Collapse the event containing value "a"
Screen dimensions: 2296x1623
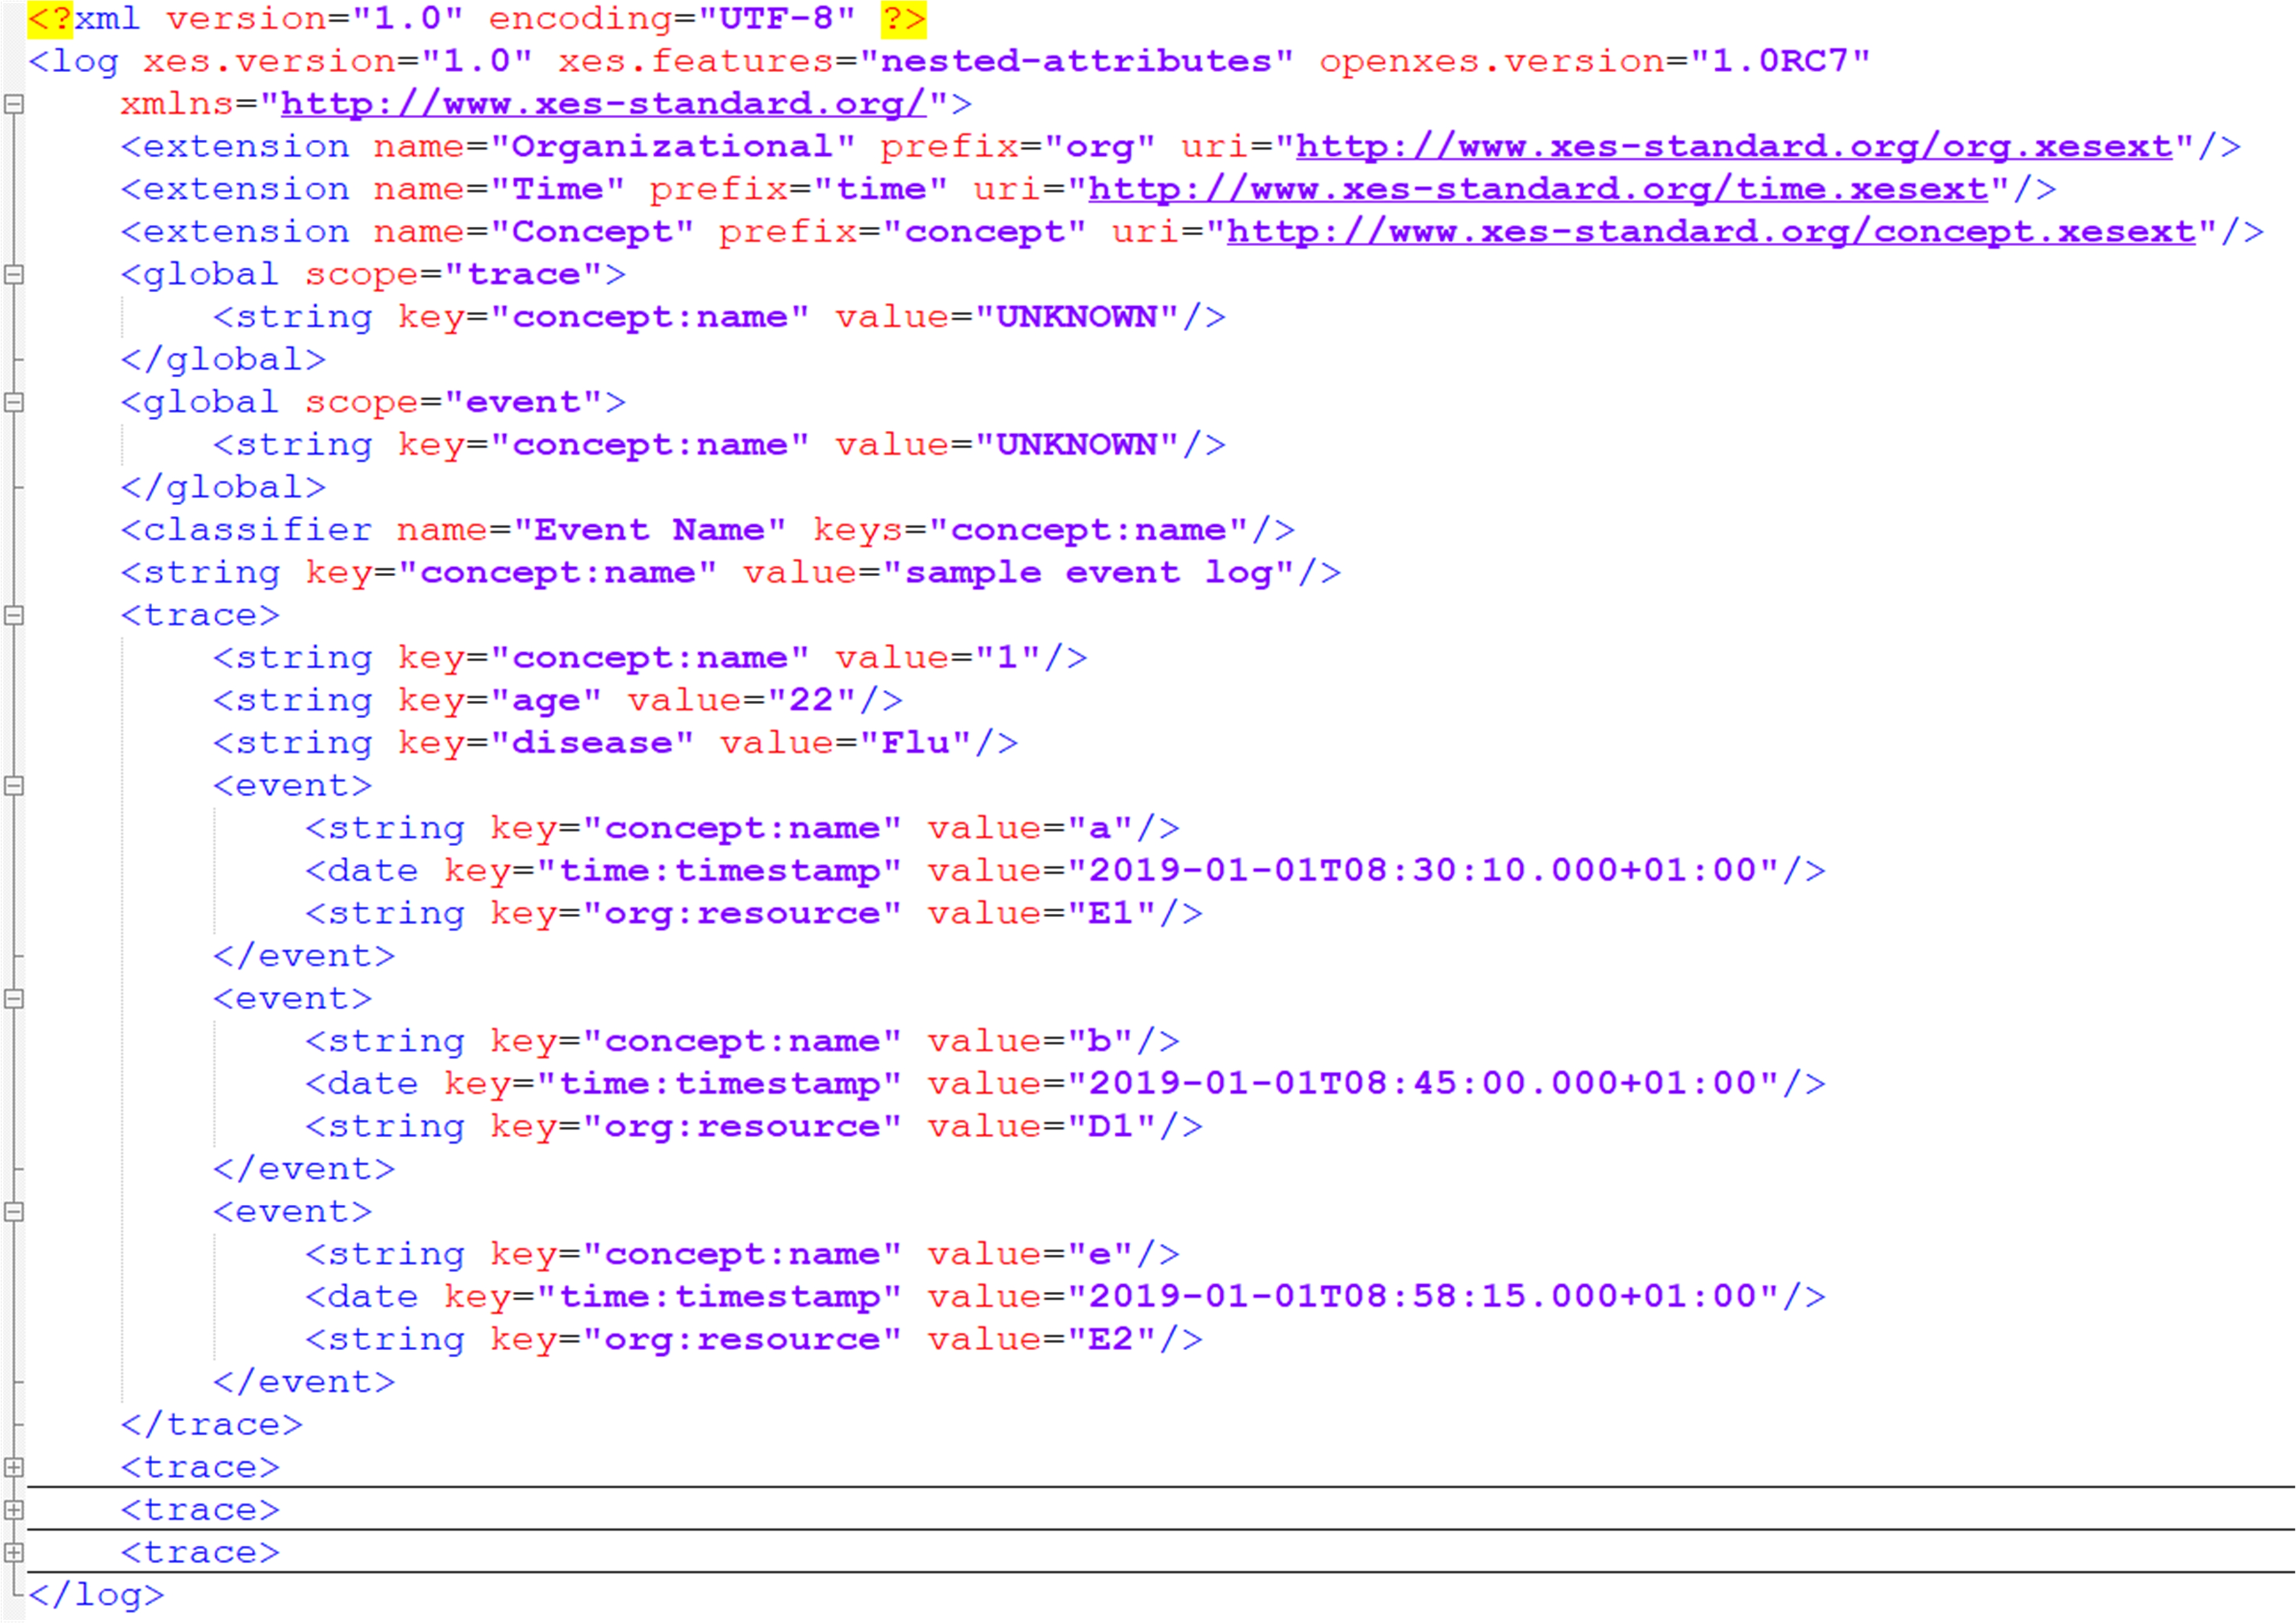point(14,786)
